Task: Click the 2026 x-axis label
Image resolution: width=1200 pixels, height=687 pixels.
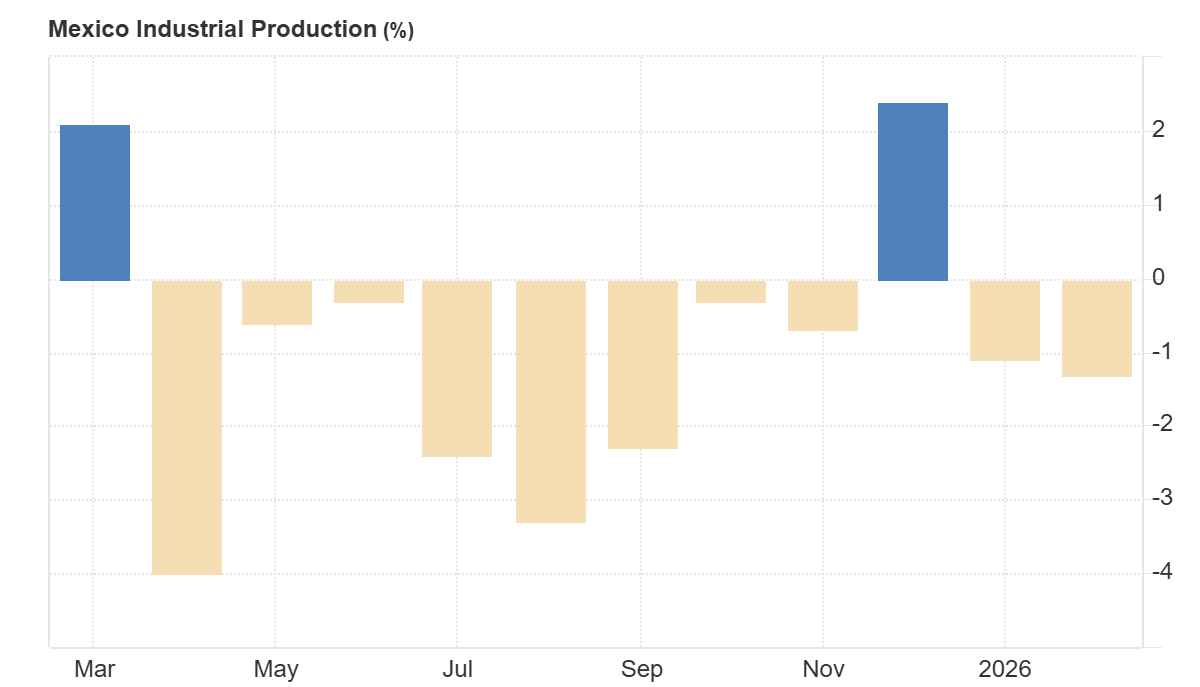Action: point(1005,669)
